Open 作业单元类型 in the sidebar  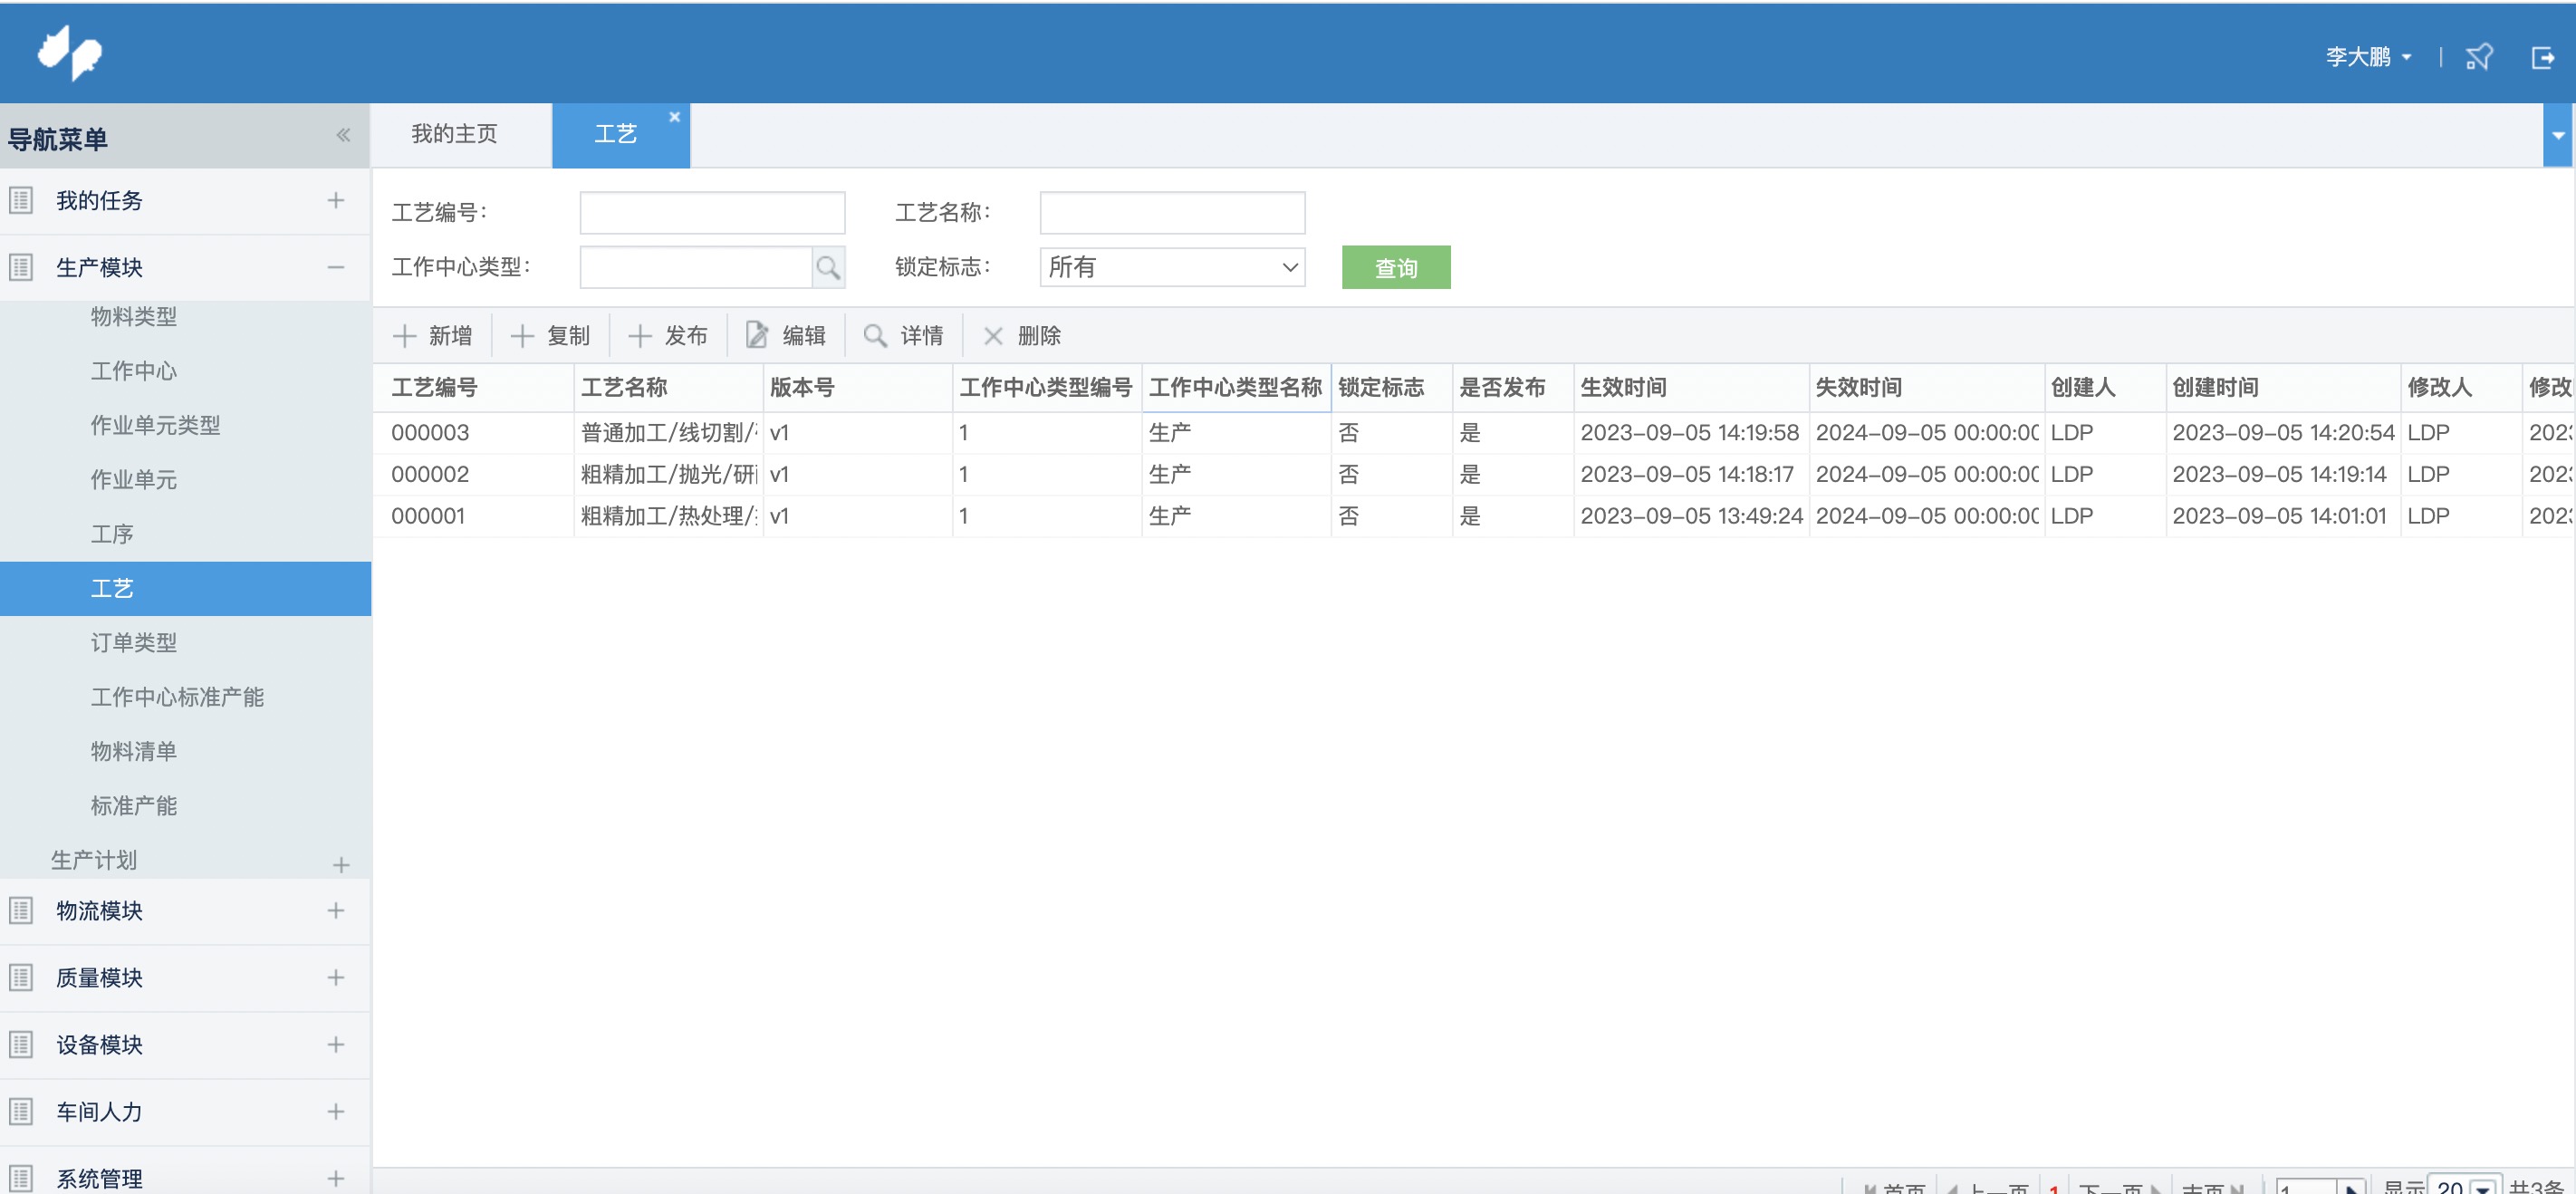coord(155,425)
